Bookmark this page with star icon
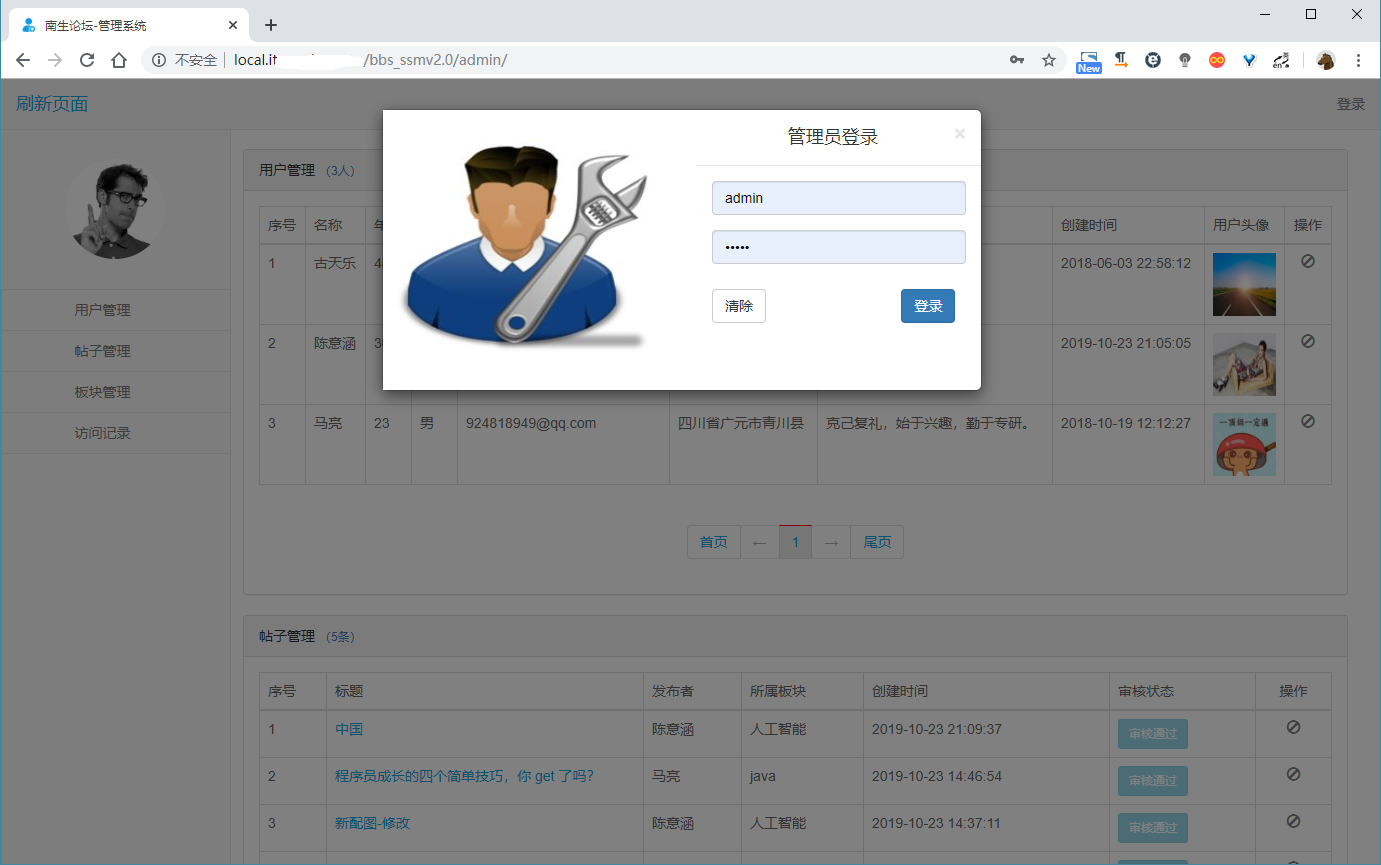 [1049, 60]
